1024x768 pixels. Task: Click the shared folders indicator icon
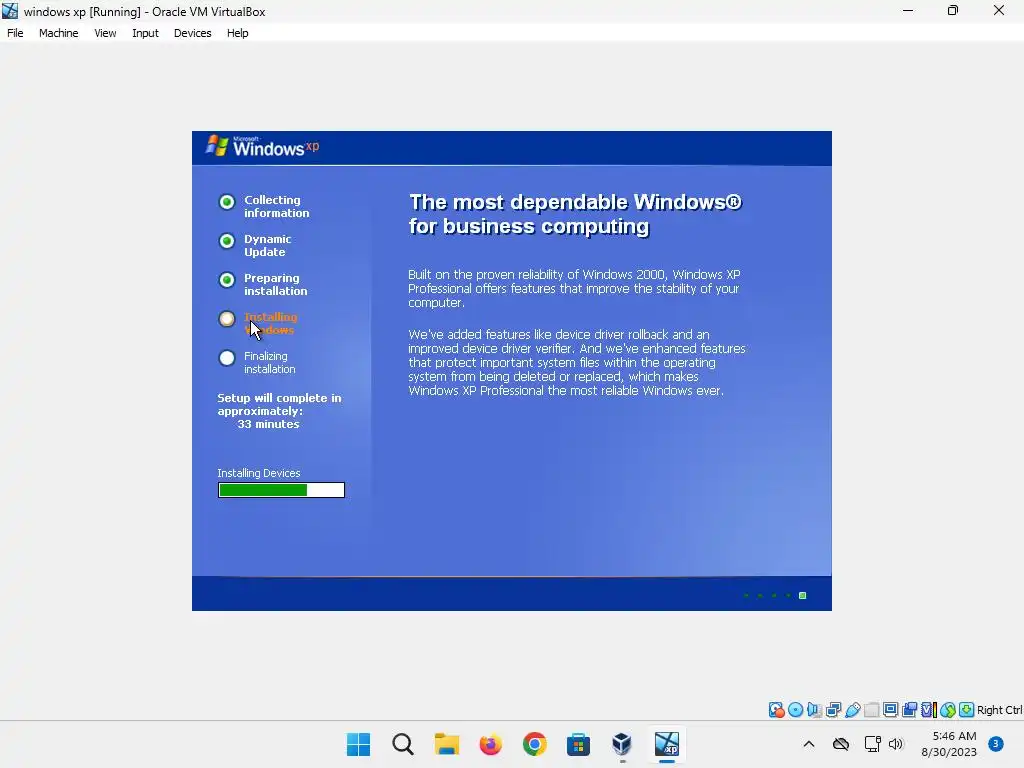871,710
